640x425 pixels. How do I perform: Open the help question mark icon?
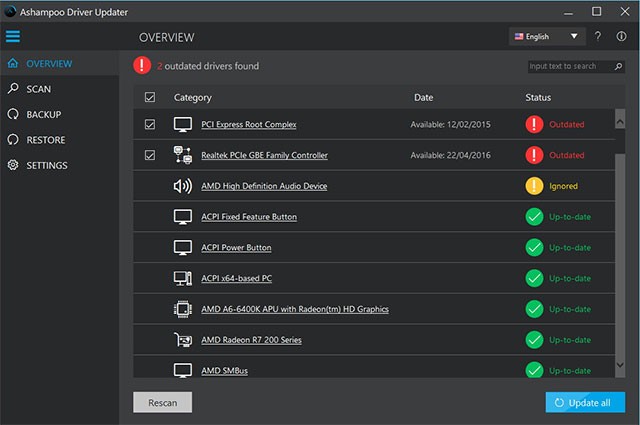coord(598,37)
